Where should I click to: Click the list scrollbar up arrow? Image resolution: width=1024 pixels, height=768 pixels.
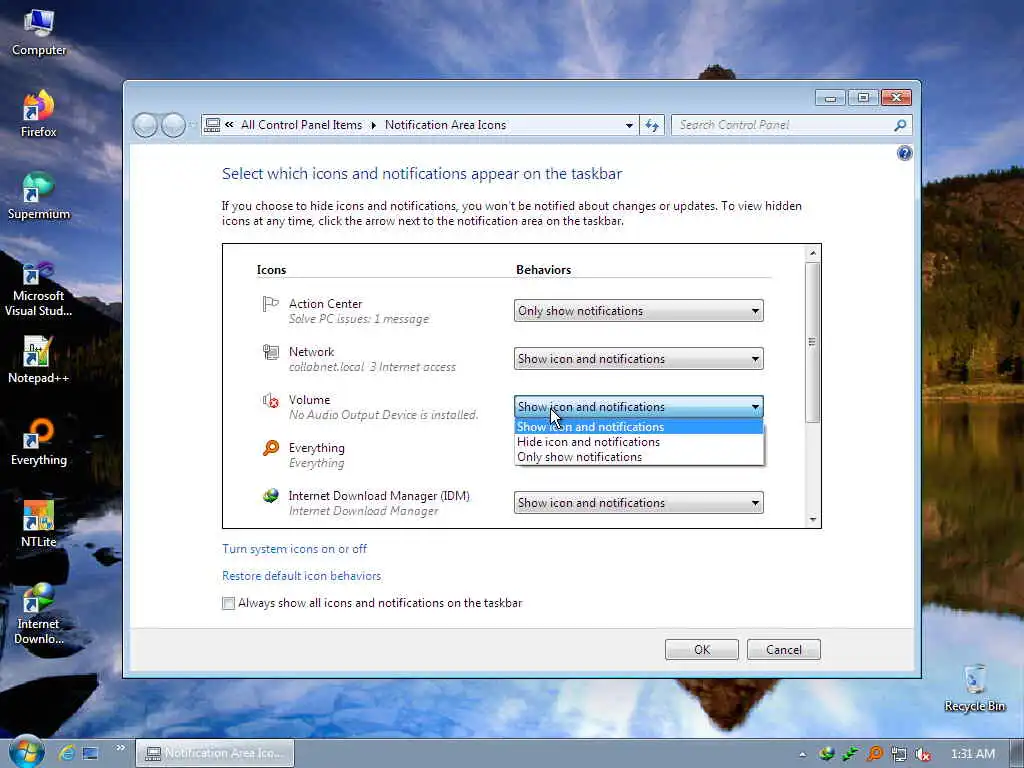point(812,253)
